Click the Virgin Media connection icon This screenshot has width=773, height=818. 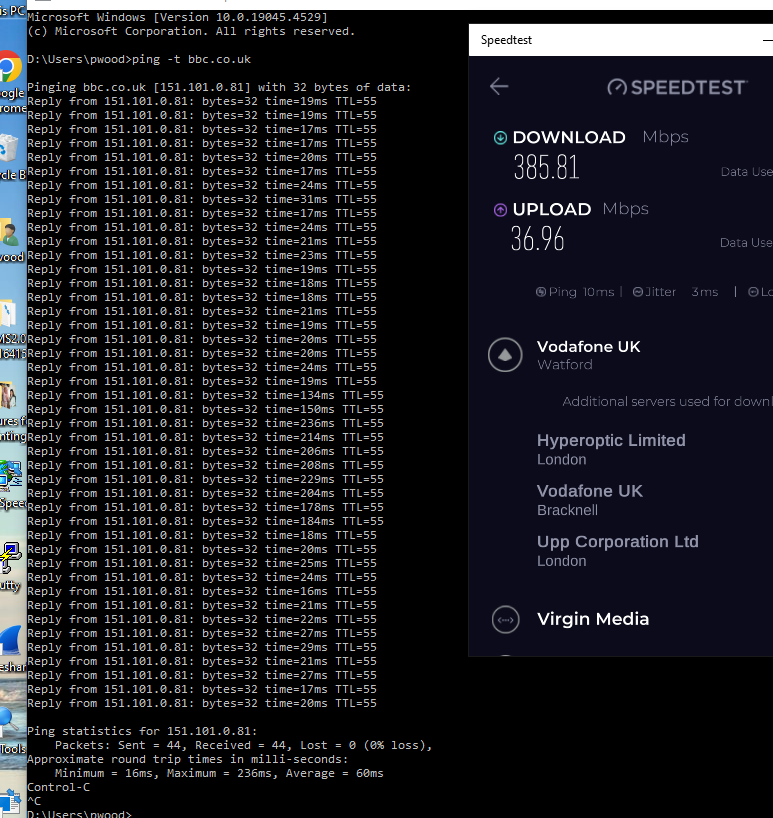[x=505, y=620]
